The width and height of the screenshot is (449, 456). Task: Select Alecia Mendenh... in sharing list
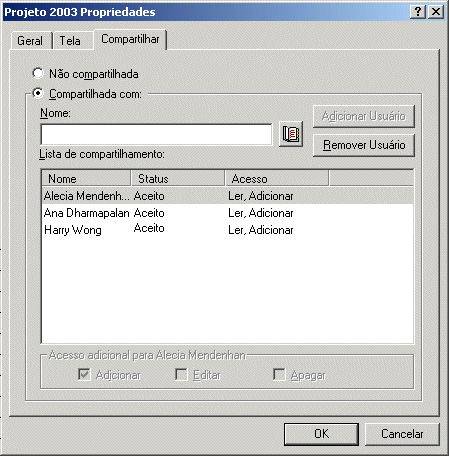click(228, 196)
